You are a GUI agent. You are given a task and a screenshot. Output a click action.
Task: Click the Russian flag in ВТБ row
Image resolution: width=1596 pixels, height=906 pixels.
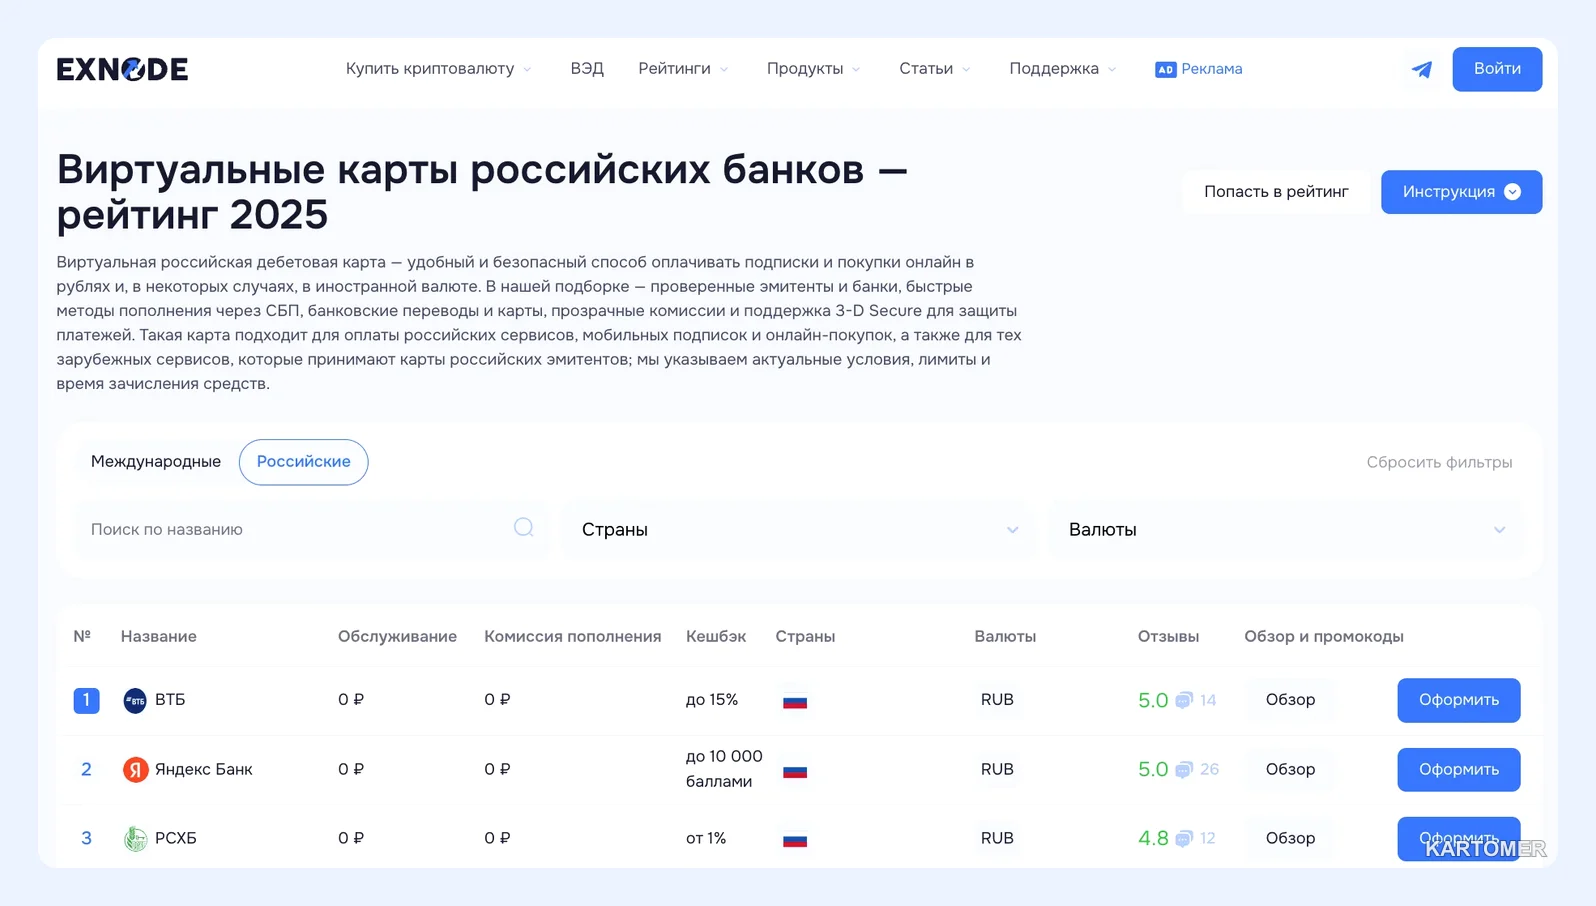coord(795,701)
